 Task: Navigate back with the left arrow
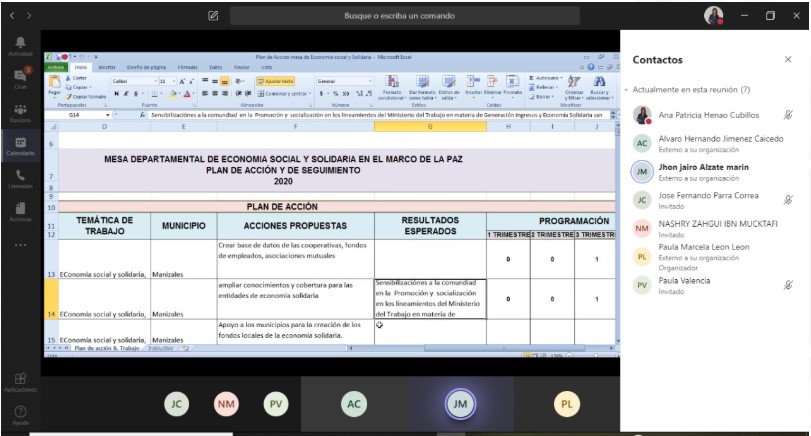click(x=13, y=16)
